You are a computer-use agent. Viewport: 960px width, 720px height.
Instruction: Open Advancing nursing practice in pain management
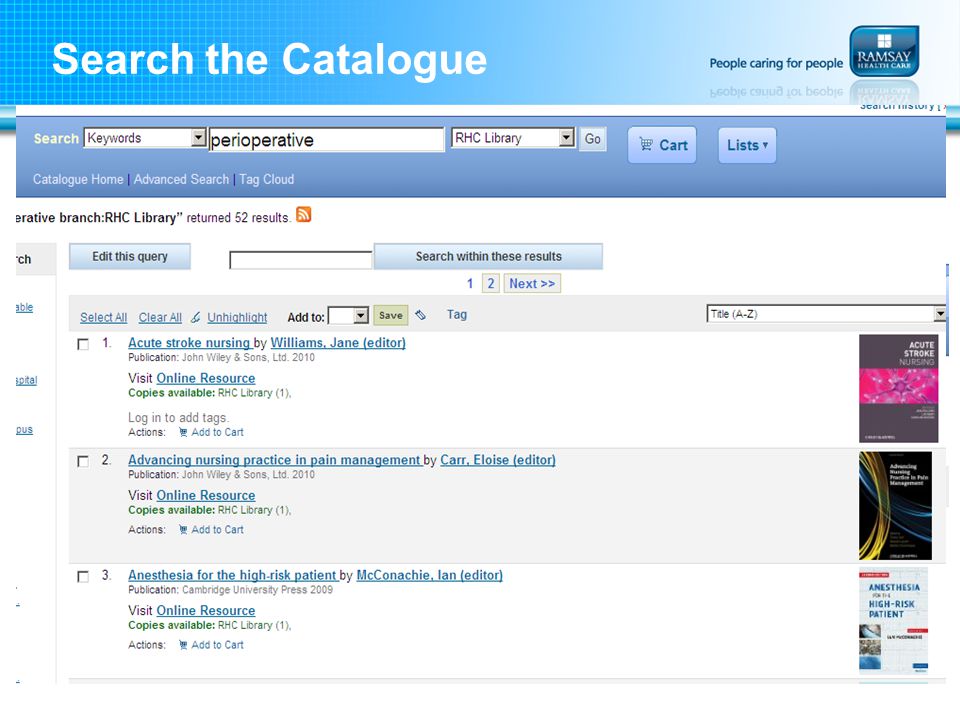pos(274,460)
